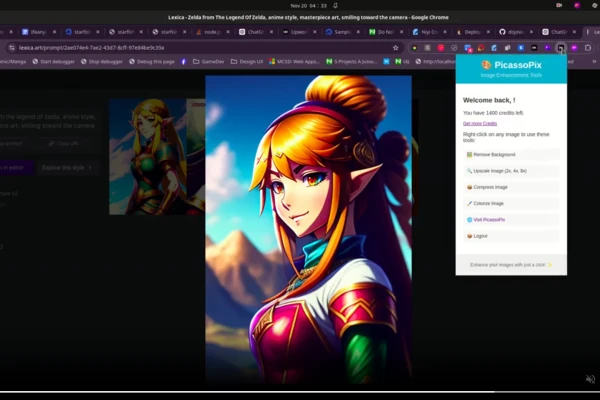Click Visit PicassoPix link in popup

(x=511, y=220)
